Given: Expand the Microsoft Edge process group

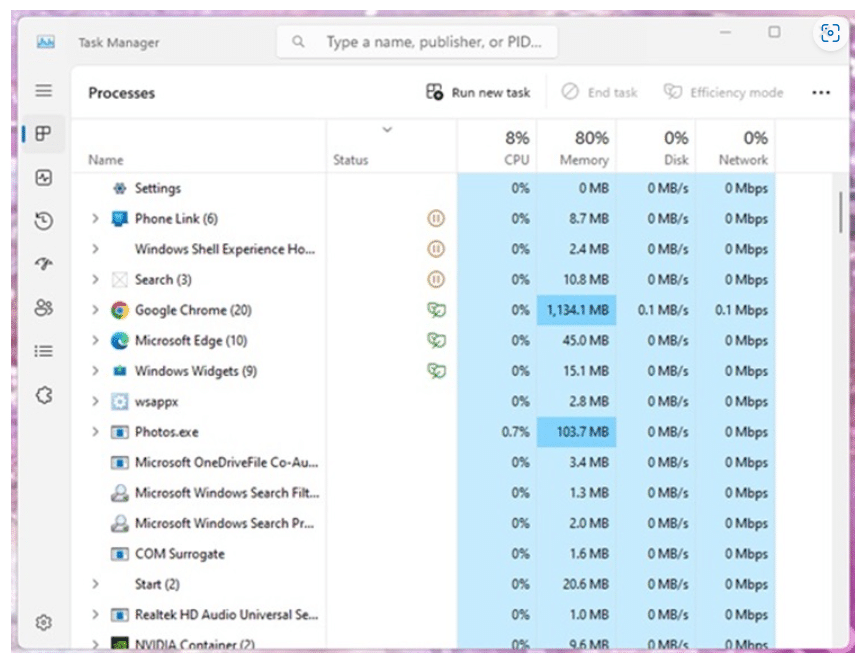Looking at the screenshot, I should click(95, 341).
